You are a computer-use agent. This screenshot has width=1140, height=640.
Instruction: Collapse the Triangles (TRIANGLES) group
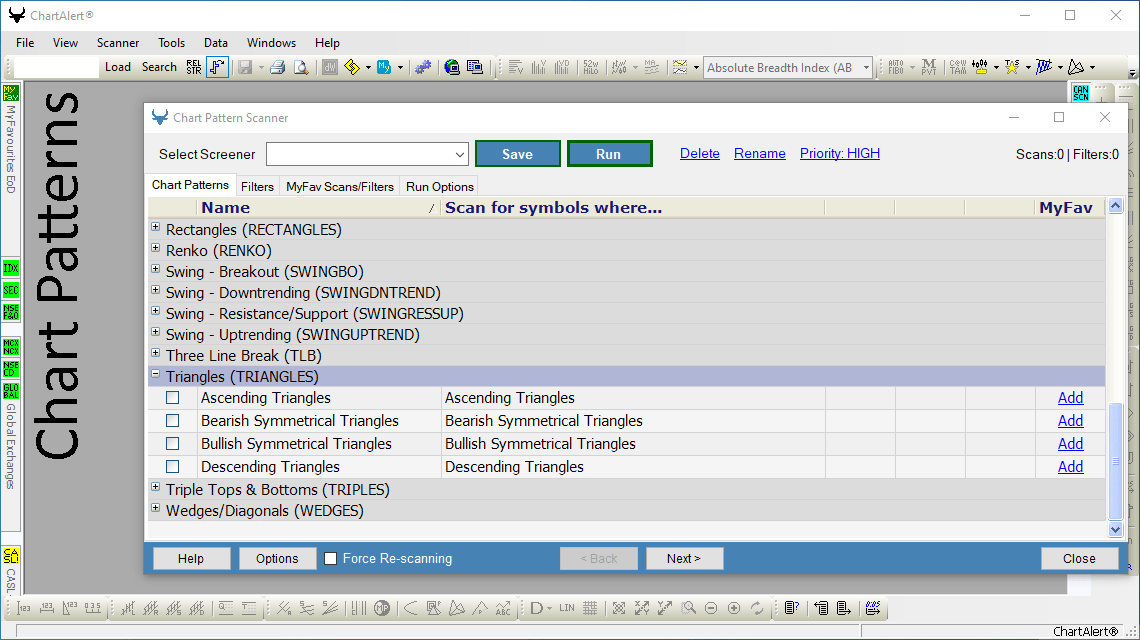[x=156, y=376]
